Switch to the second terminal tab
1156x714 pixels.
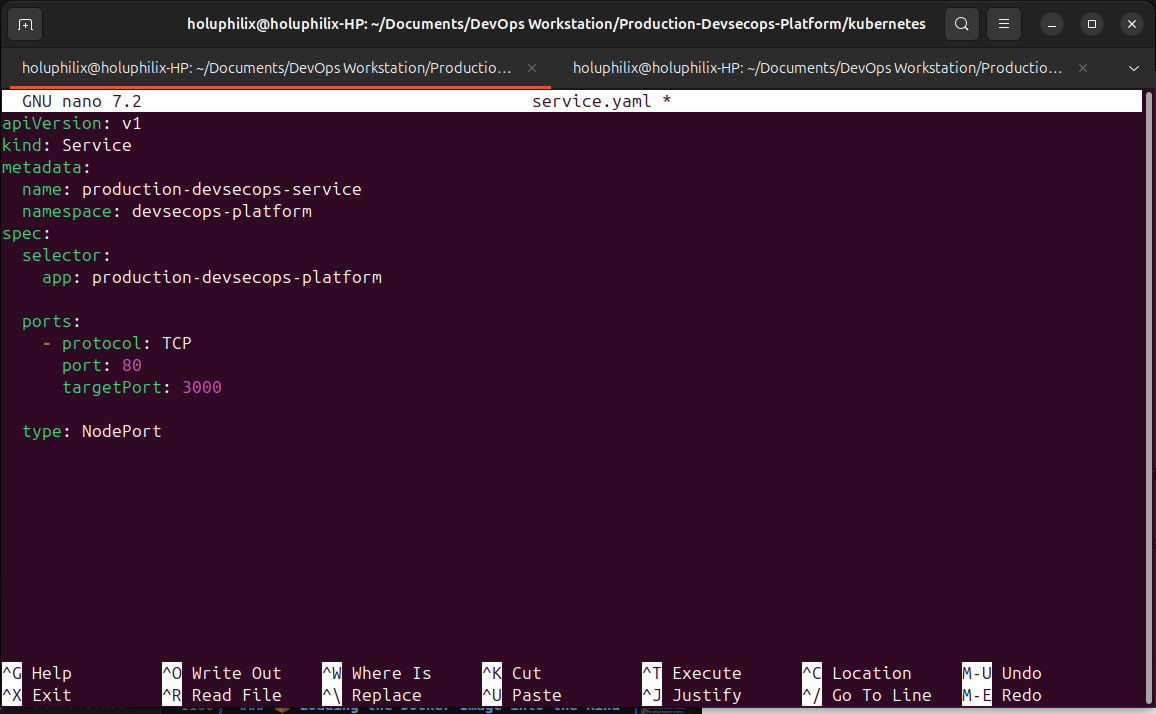click(x=817, y=68)
